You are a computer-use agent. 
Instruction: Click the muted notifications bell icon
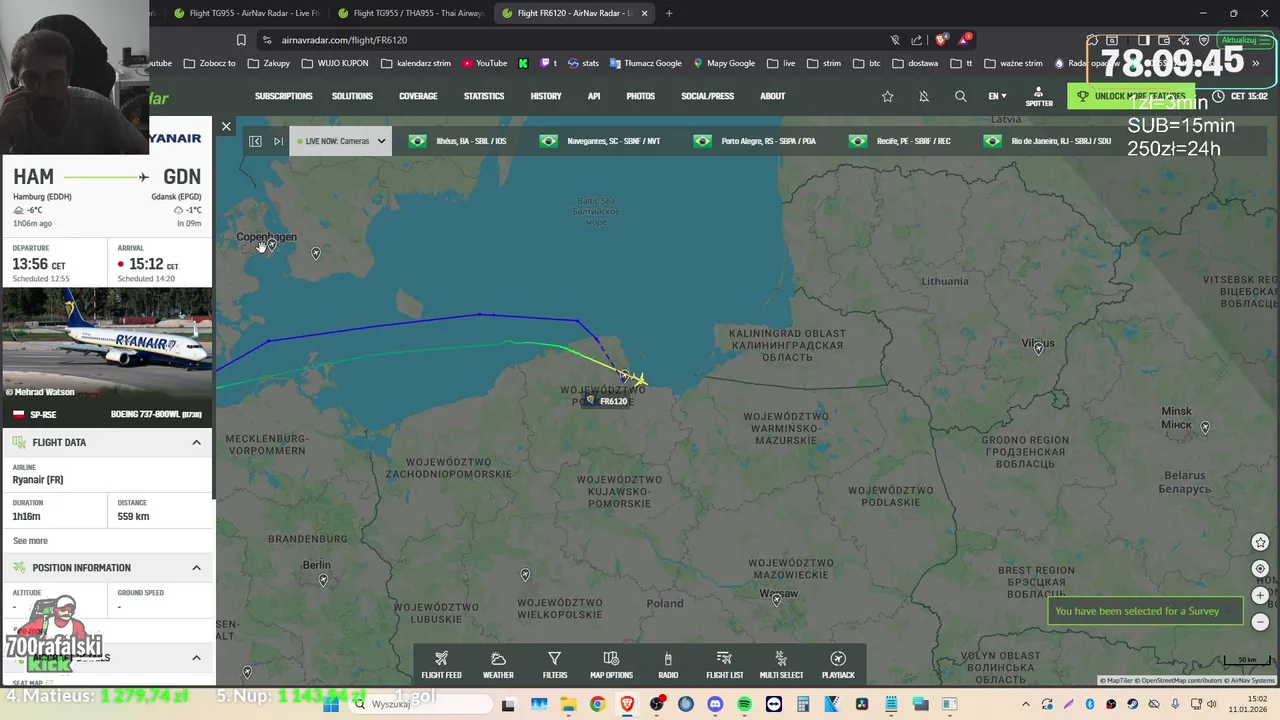[924, 96]
